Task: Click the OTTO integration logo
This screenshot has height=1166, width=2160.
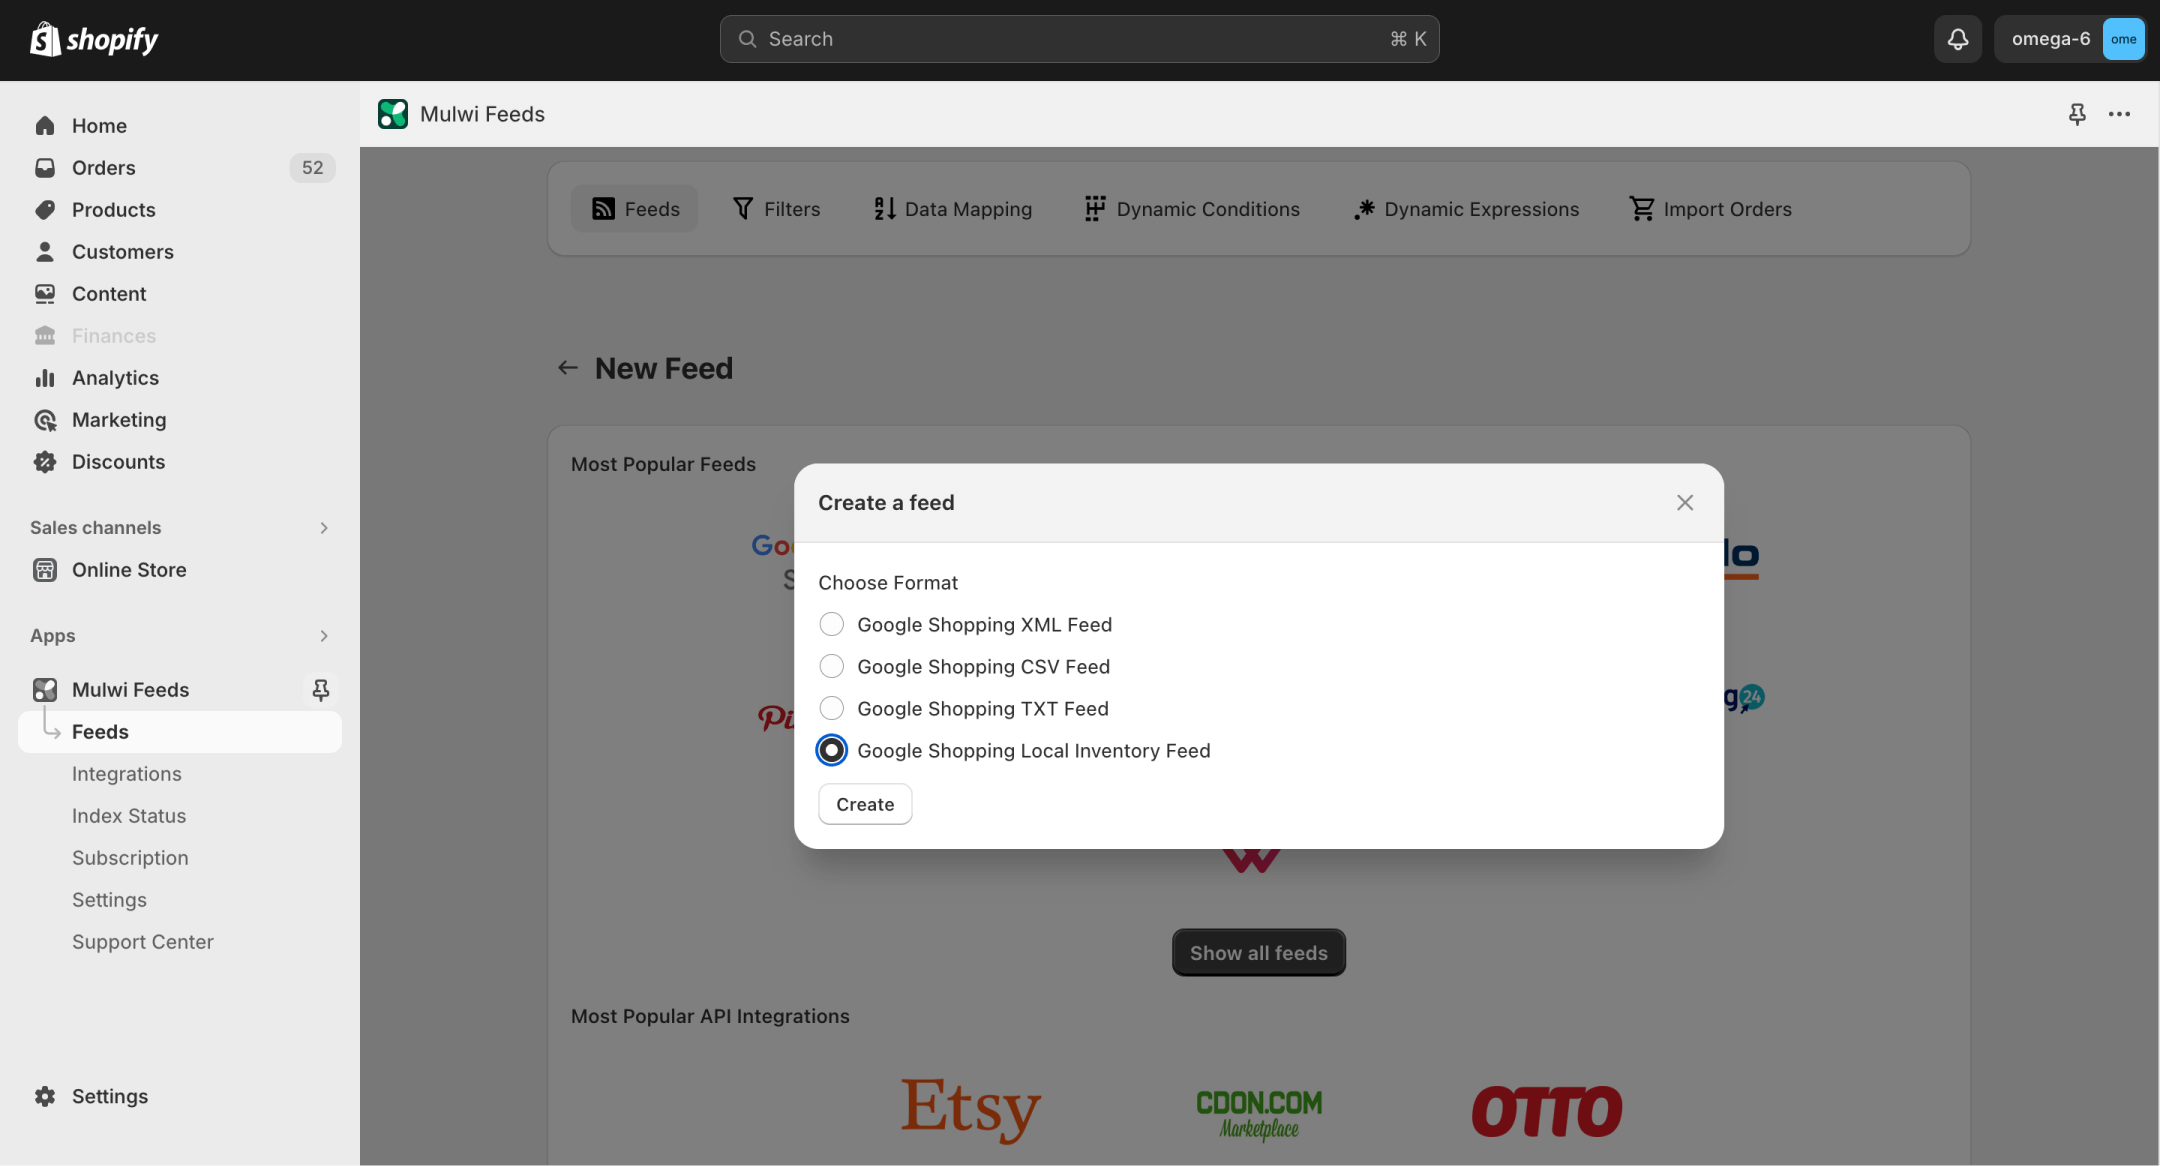Action: [x=1547, y=1112]
